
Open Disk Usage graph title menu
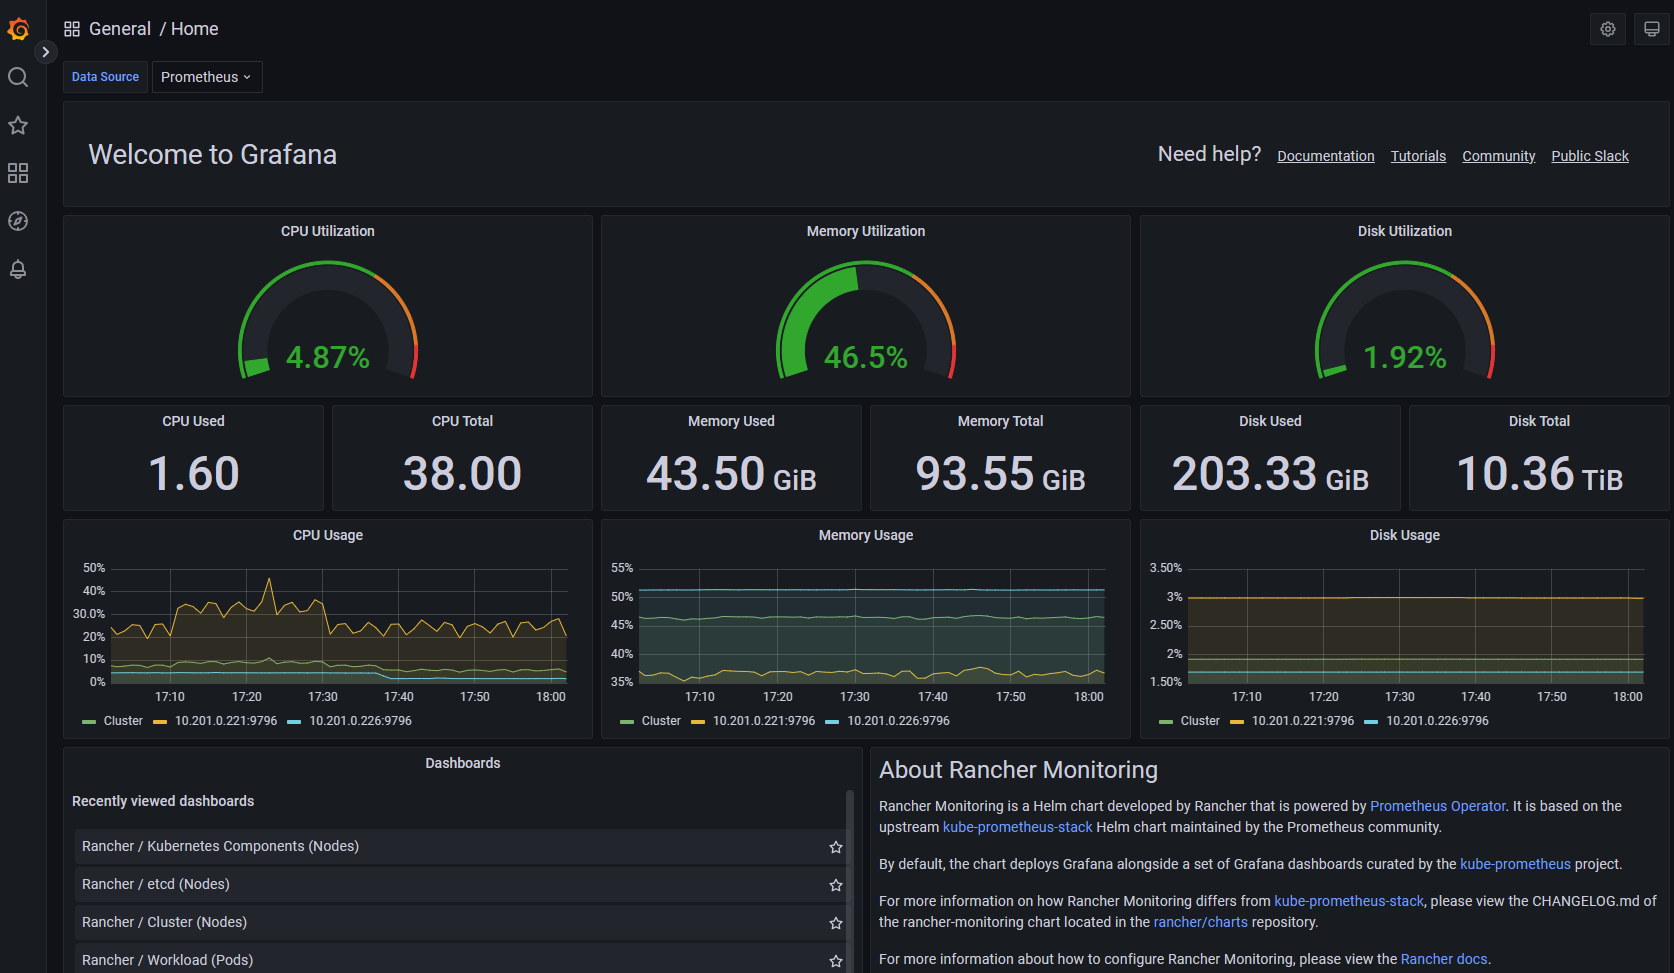point(1405,535)
